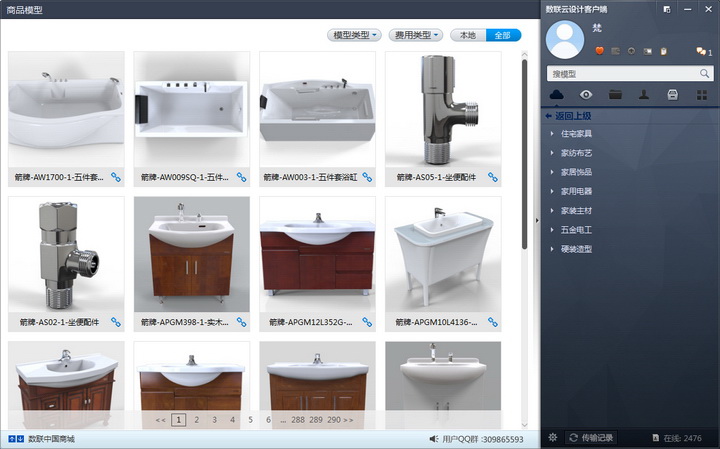
Task: Click link icon for 箭牌-AW1700-1 model
Action: point(116,177)
